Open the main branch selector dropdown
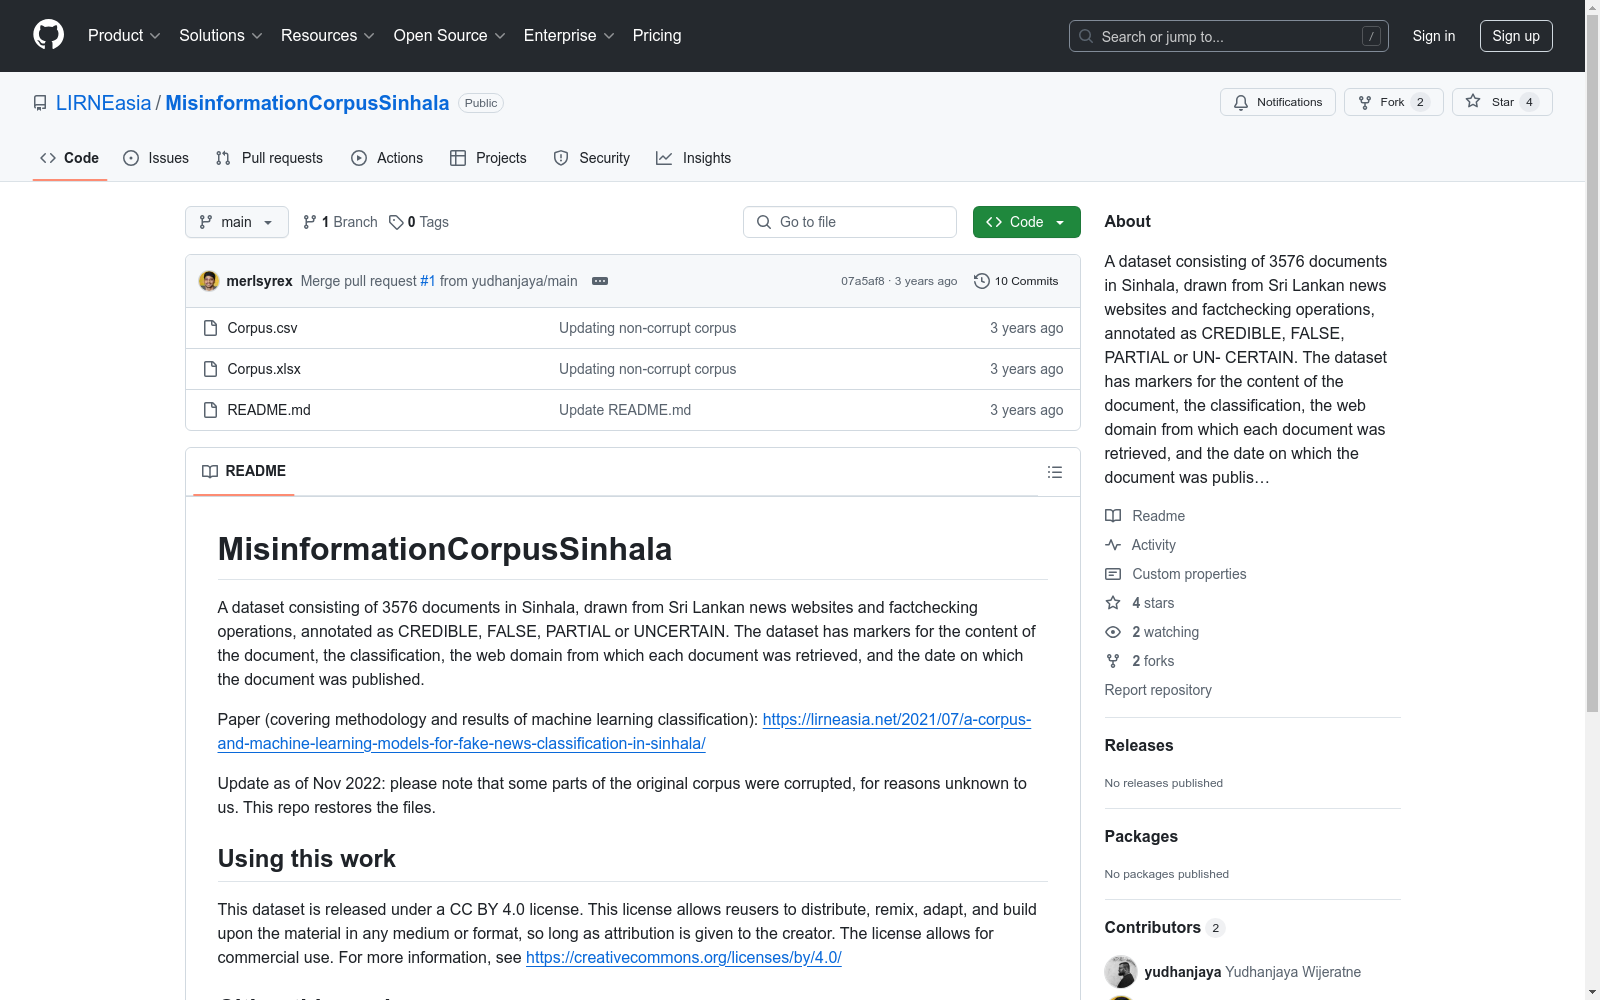The image size is (1600, 1000). pos(237,222)
